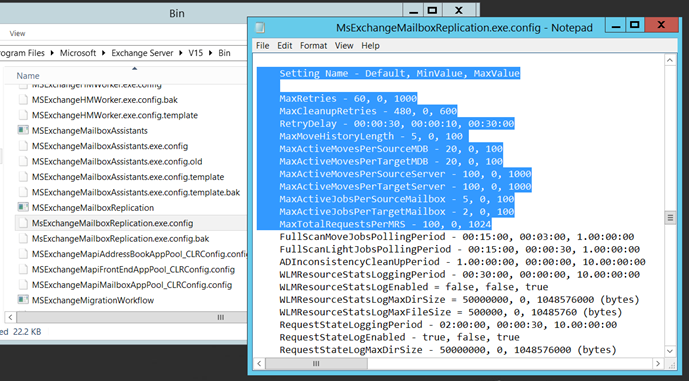Click file icon of MSExchangeHMWorker.exe.config.bak
Image resolution: width=689 pixels, height=381 pixels.
(23, 99)
